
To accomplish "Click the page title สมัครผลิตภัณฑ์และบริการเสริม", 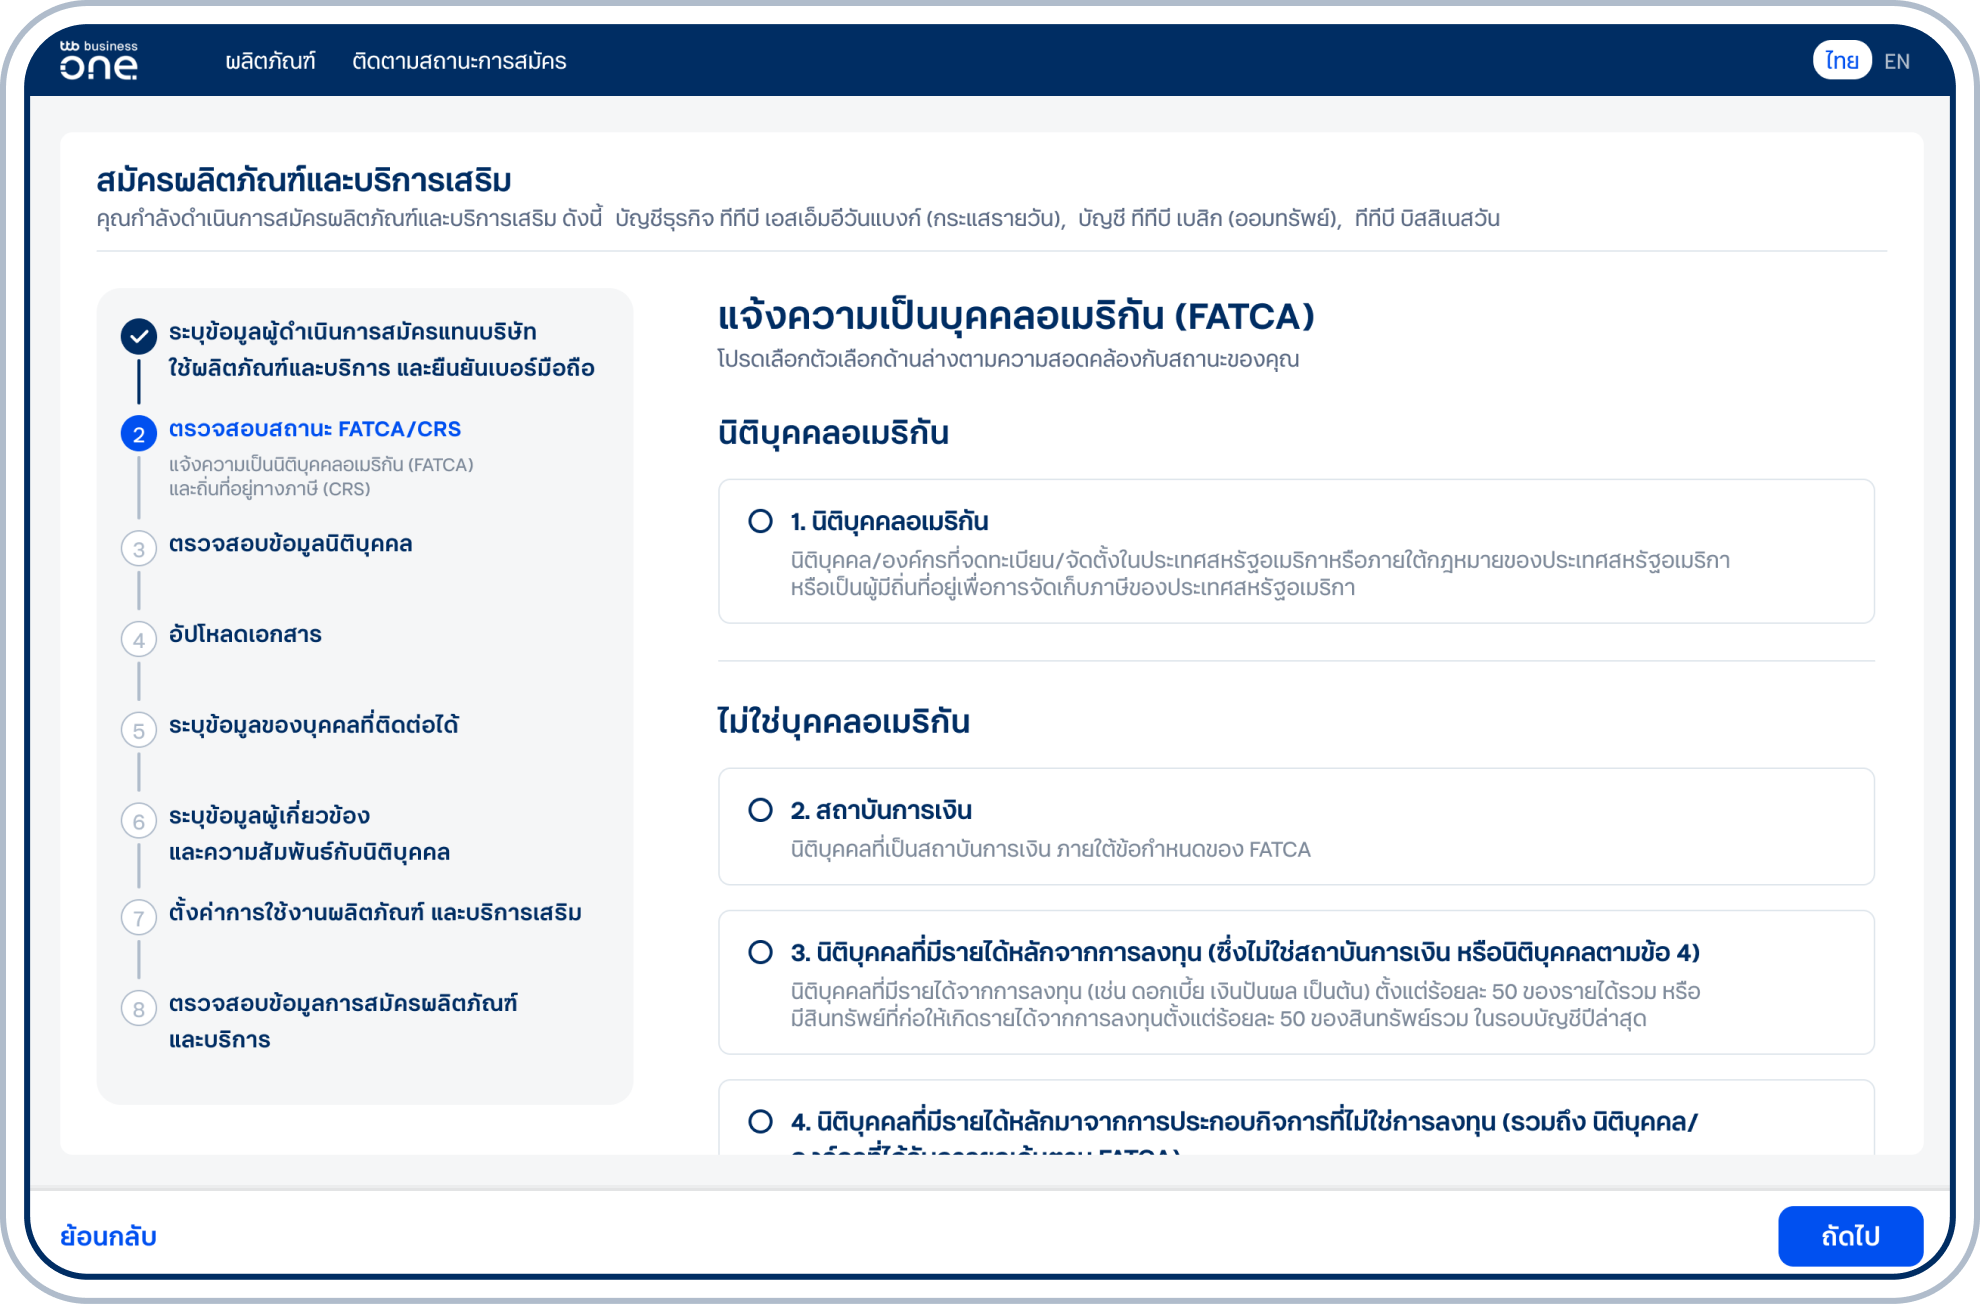I will tap(304, 180).
